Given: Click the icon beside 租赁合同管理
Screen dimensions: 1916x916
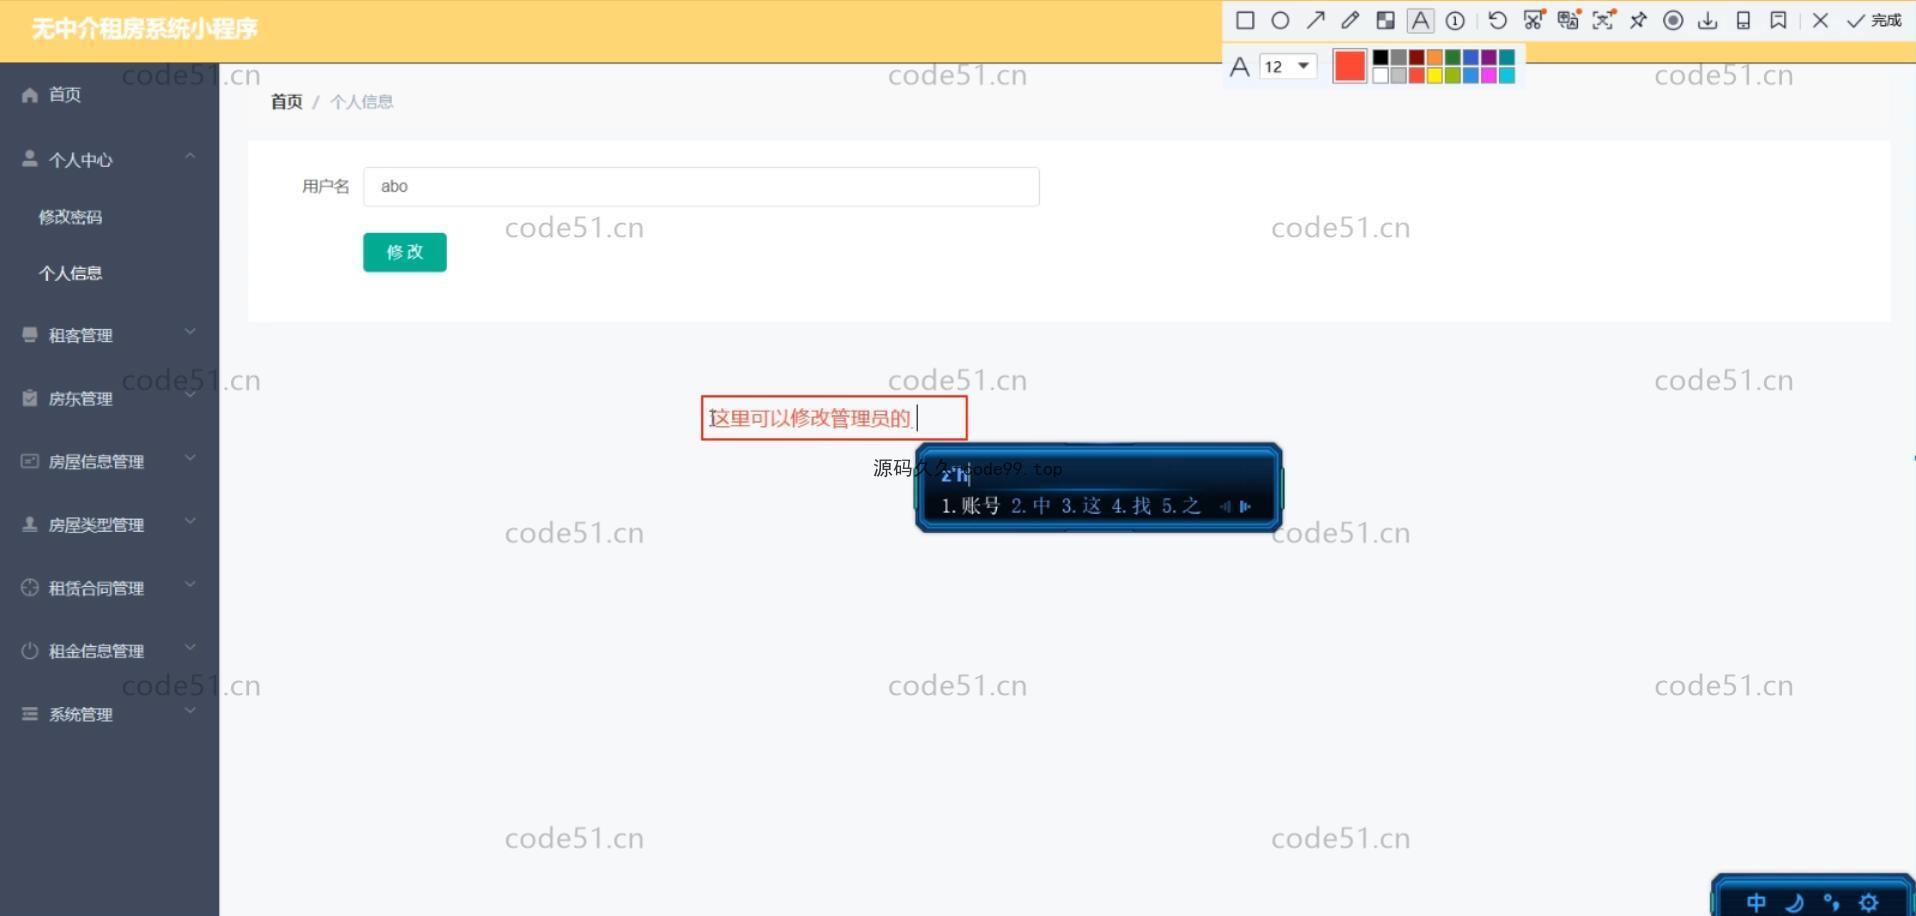Looking at the screenshot, I should [x=30, y=587].
